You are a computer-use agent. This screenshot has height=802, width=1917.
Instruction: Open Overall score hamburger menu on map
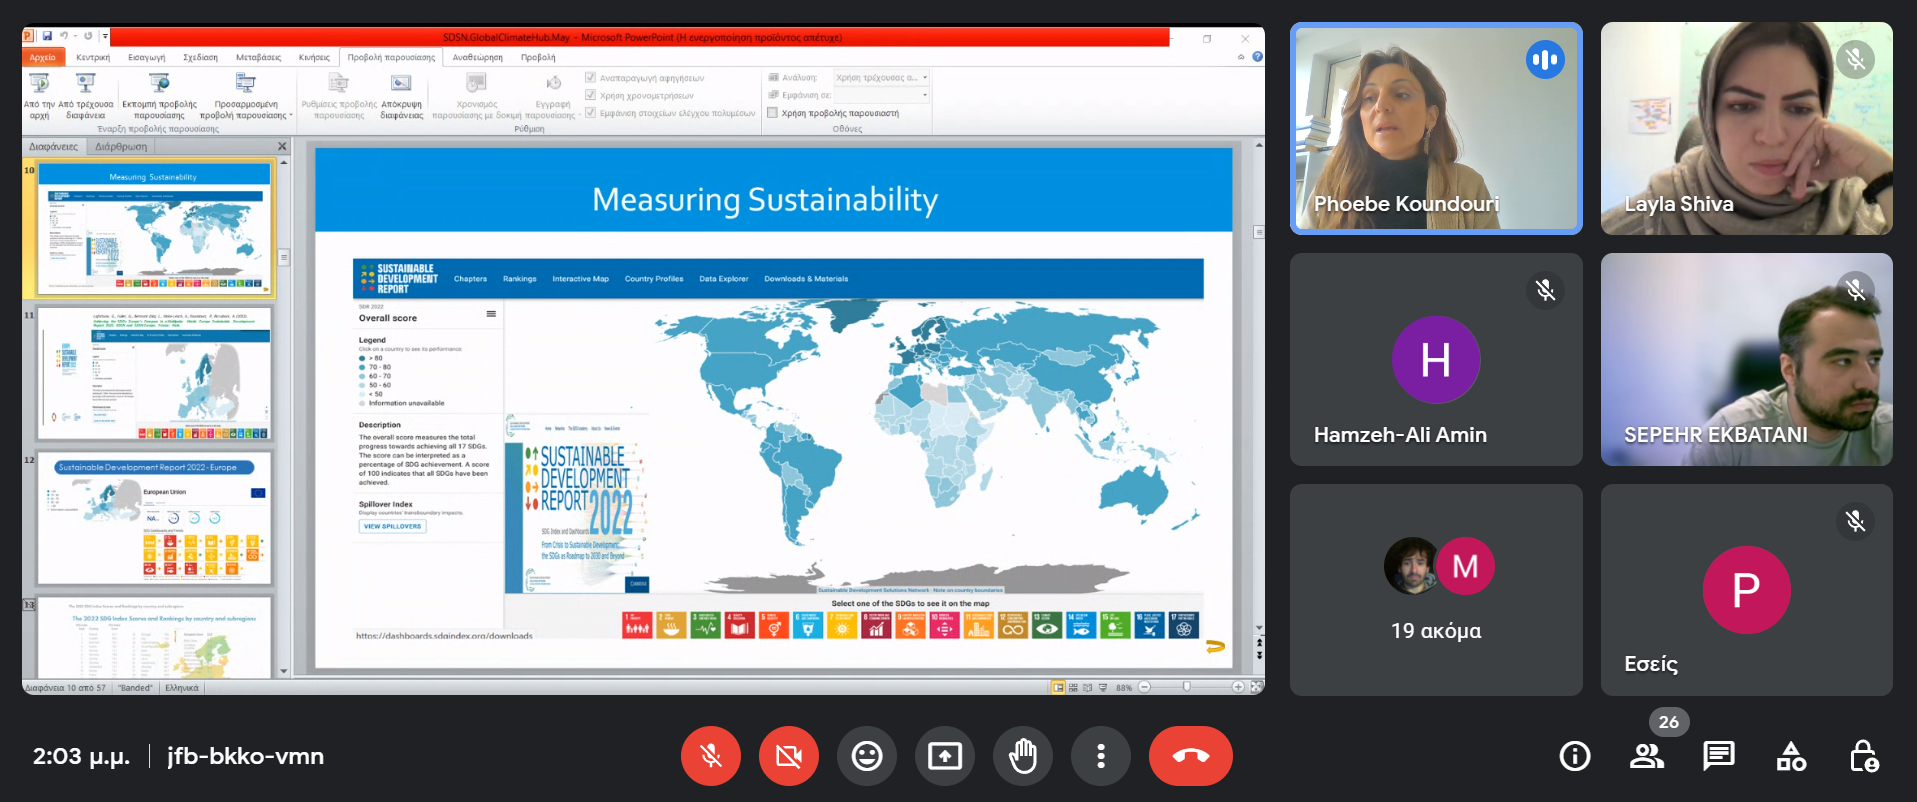tap(491, 314)
